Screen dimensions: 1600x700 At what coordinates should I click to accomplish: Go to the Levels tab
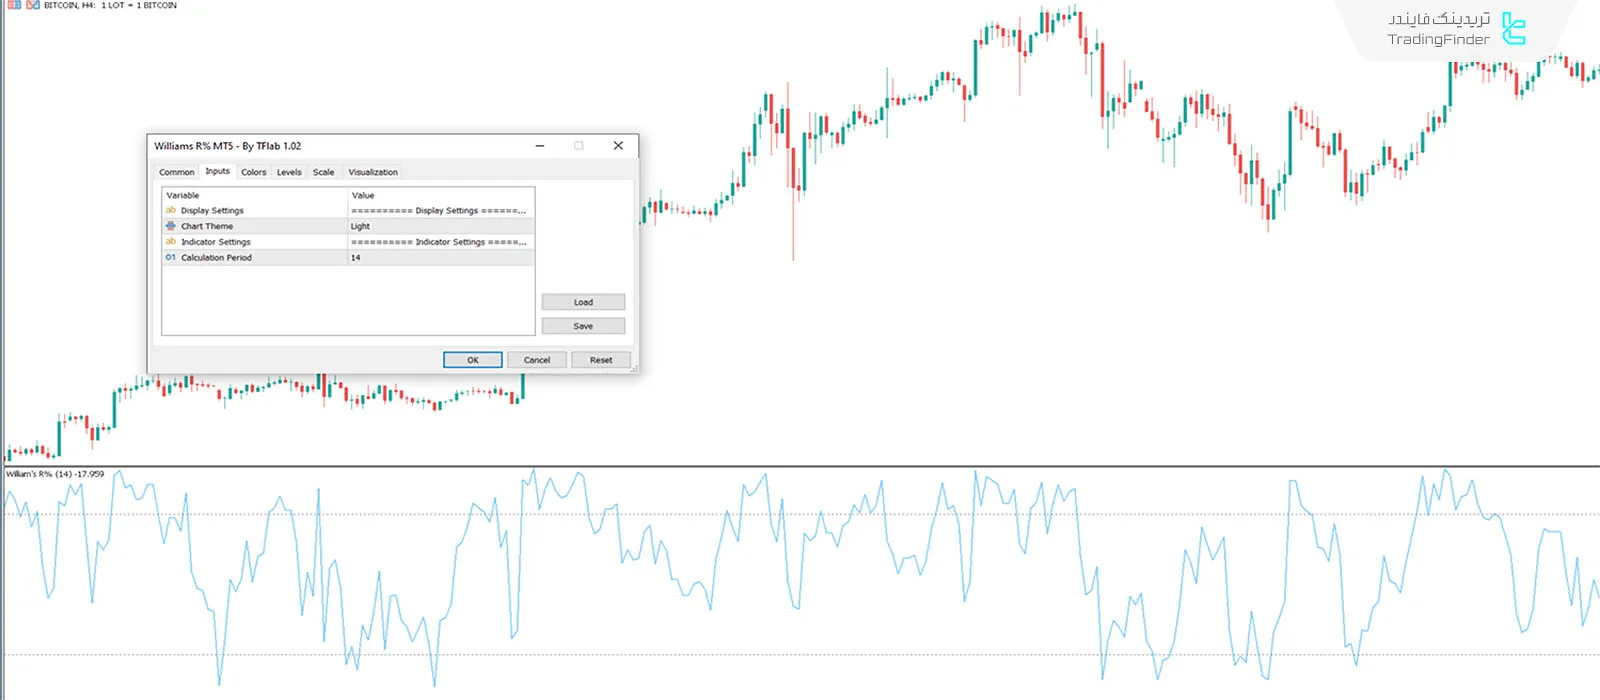click(x=289, y=172)
